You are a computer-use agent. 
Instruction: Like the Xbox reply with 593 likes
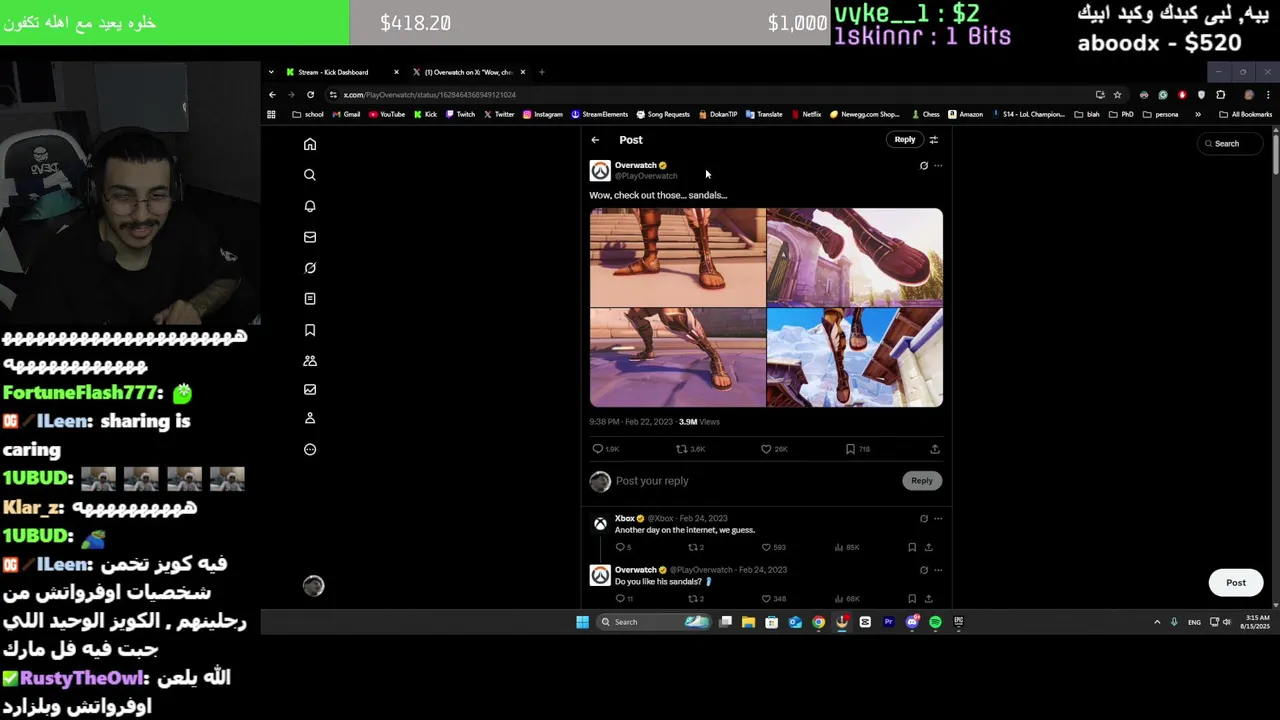click(x=766, y=547)
